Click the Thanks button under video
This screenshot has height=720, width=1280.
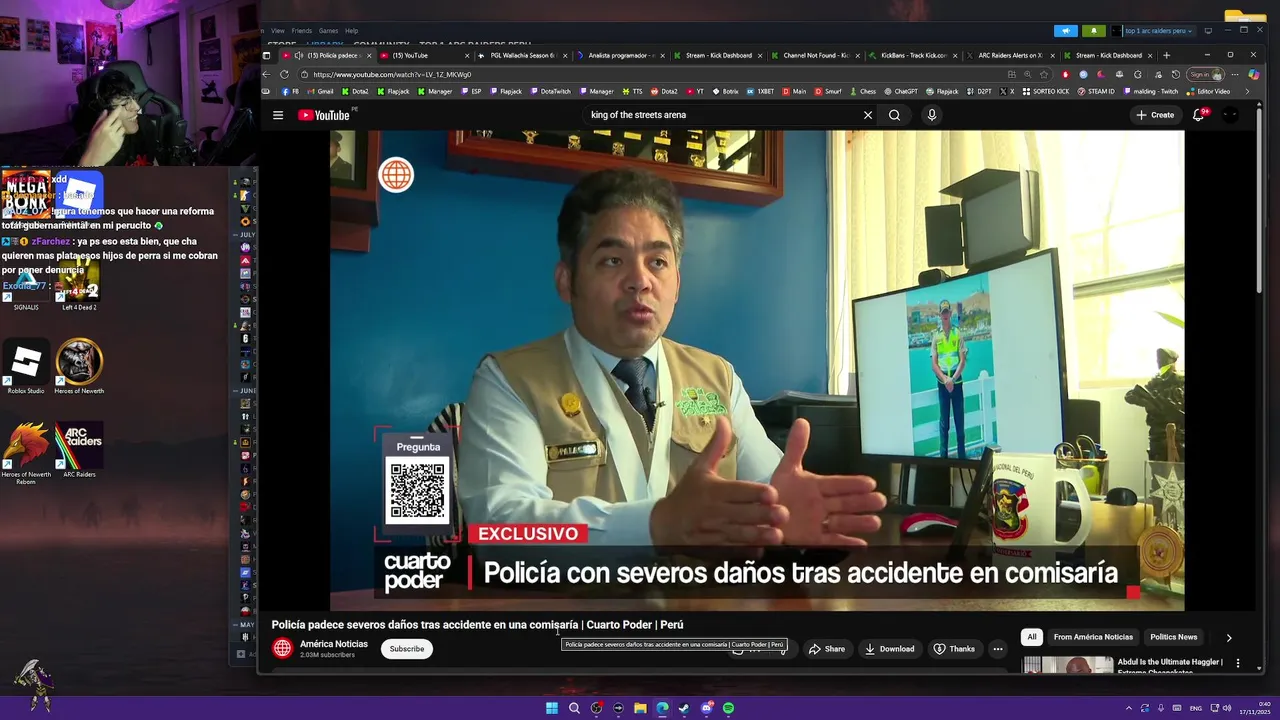pos(954,649)
